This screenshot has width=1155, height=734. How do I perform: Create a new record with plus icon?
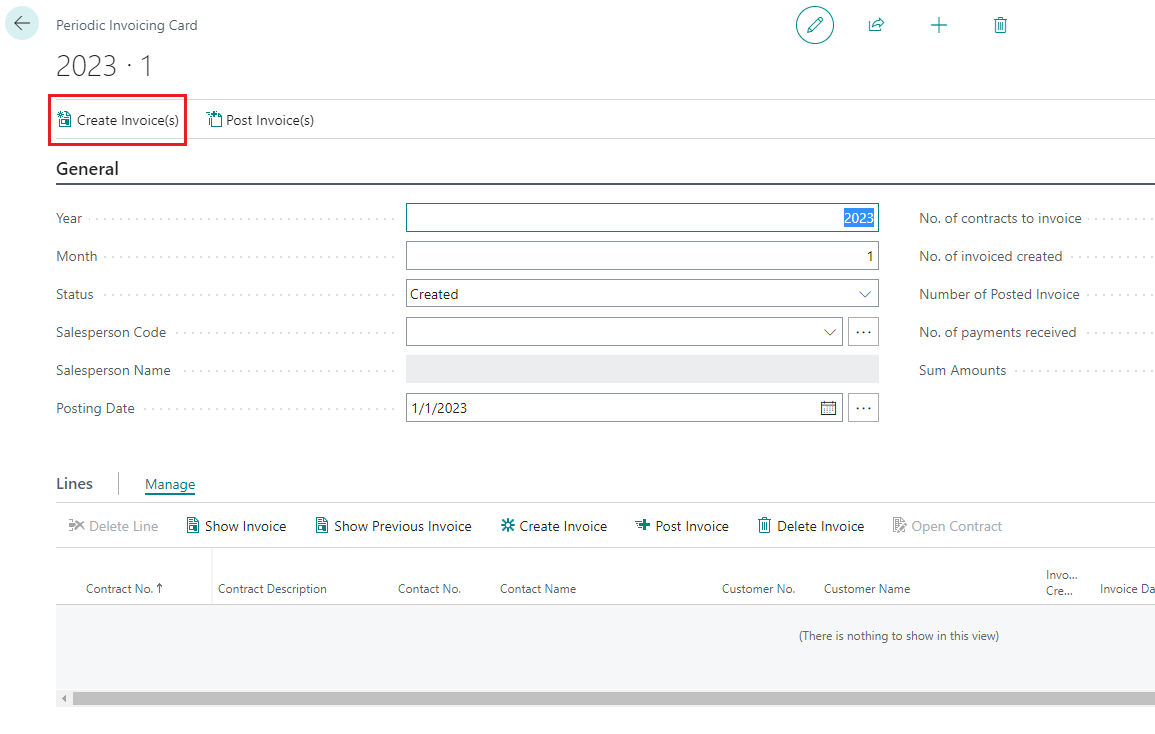(938, 25)
